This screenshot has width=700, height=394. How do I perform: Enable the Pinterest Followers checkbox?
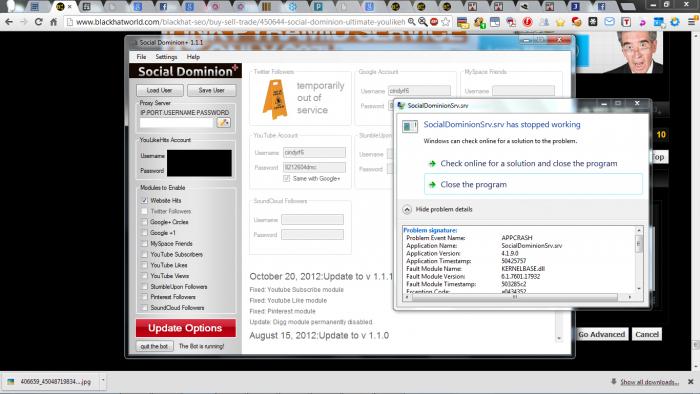point(144,297)
